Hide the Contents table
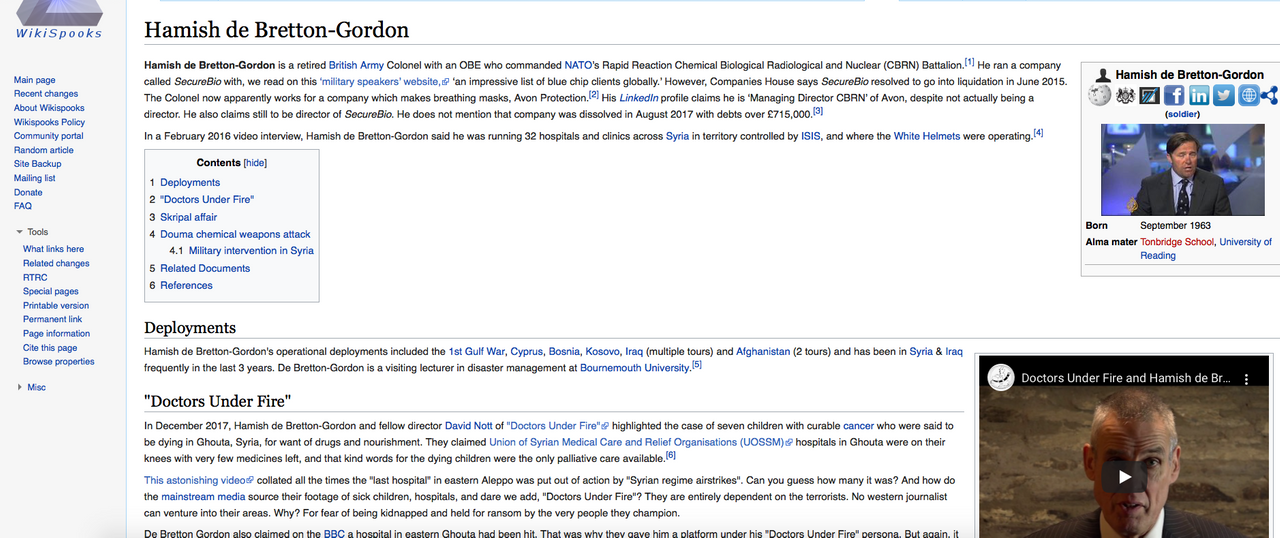Image resolution: width=1280 pixels, height=538 pixels. (x=255, y=163)
